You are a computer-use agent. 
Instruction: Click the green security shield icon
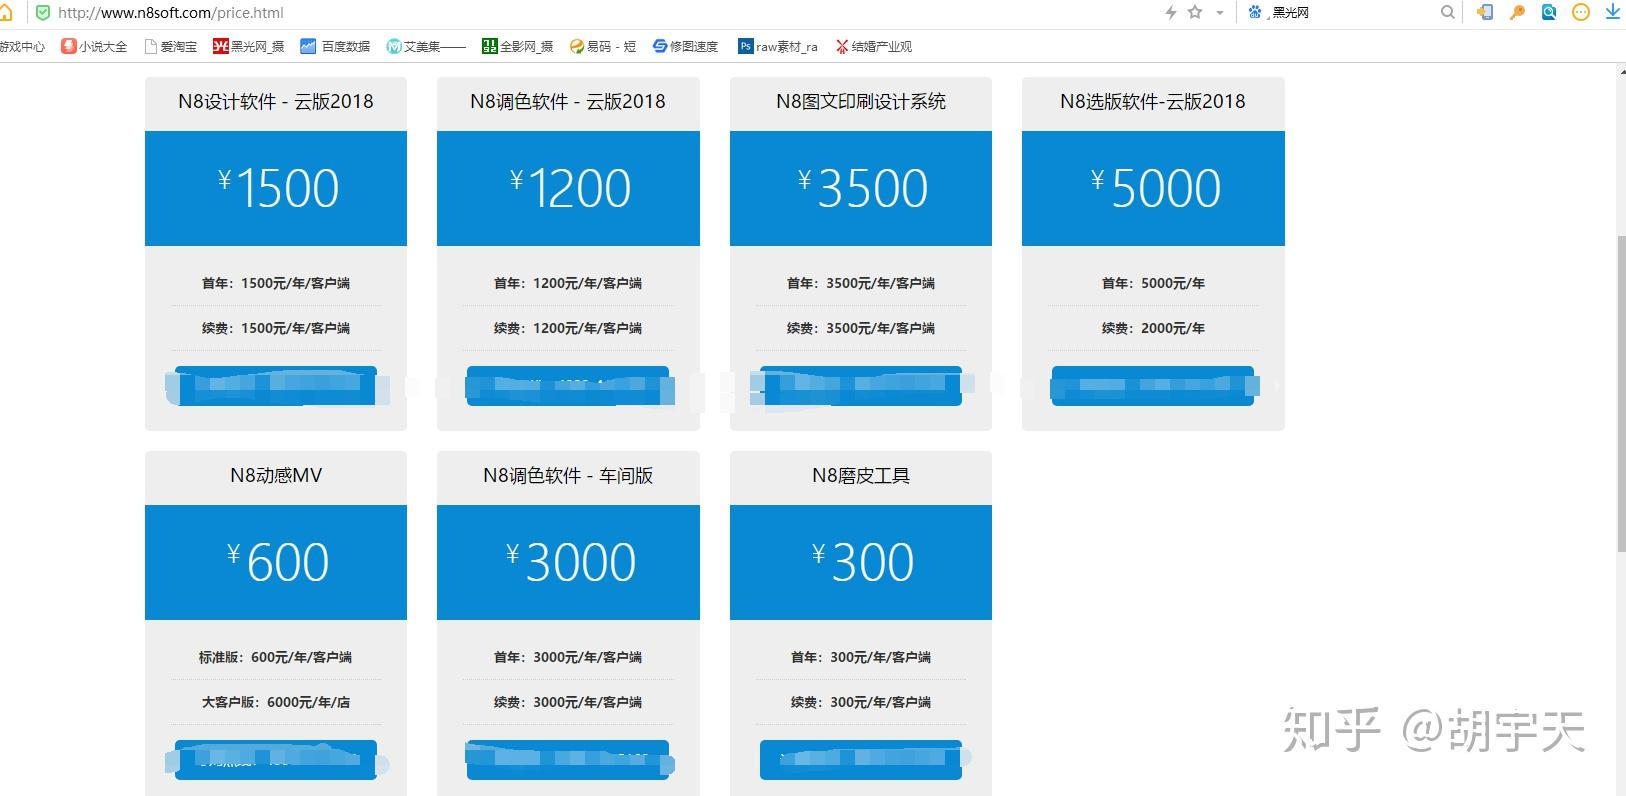[x=43, y=13]
